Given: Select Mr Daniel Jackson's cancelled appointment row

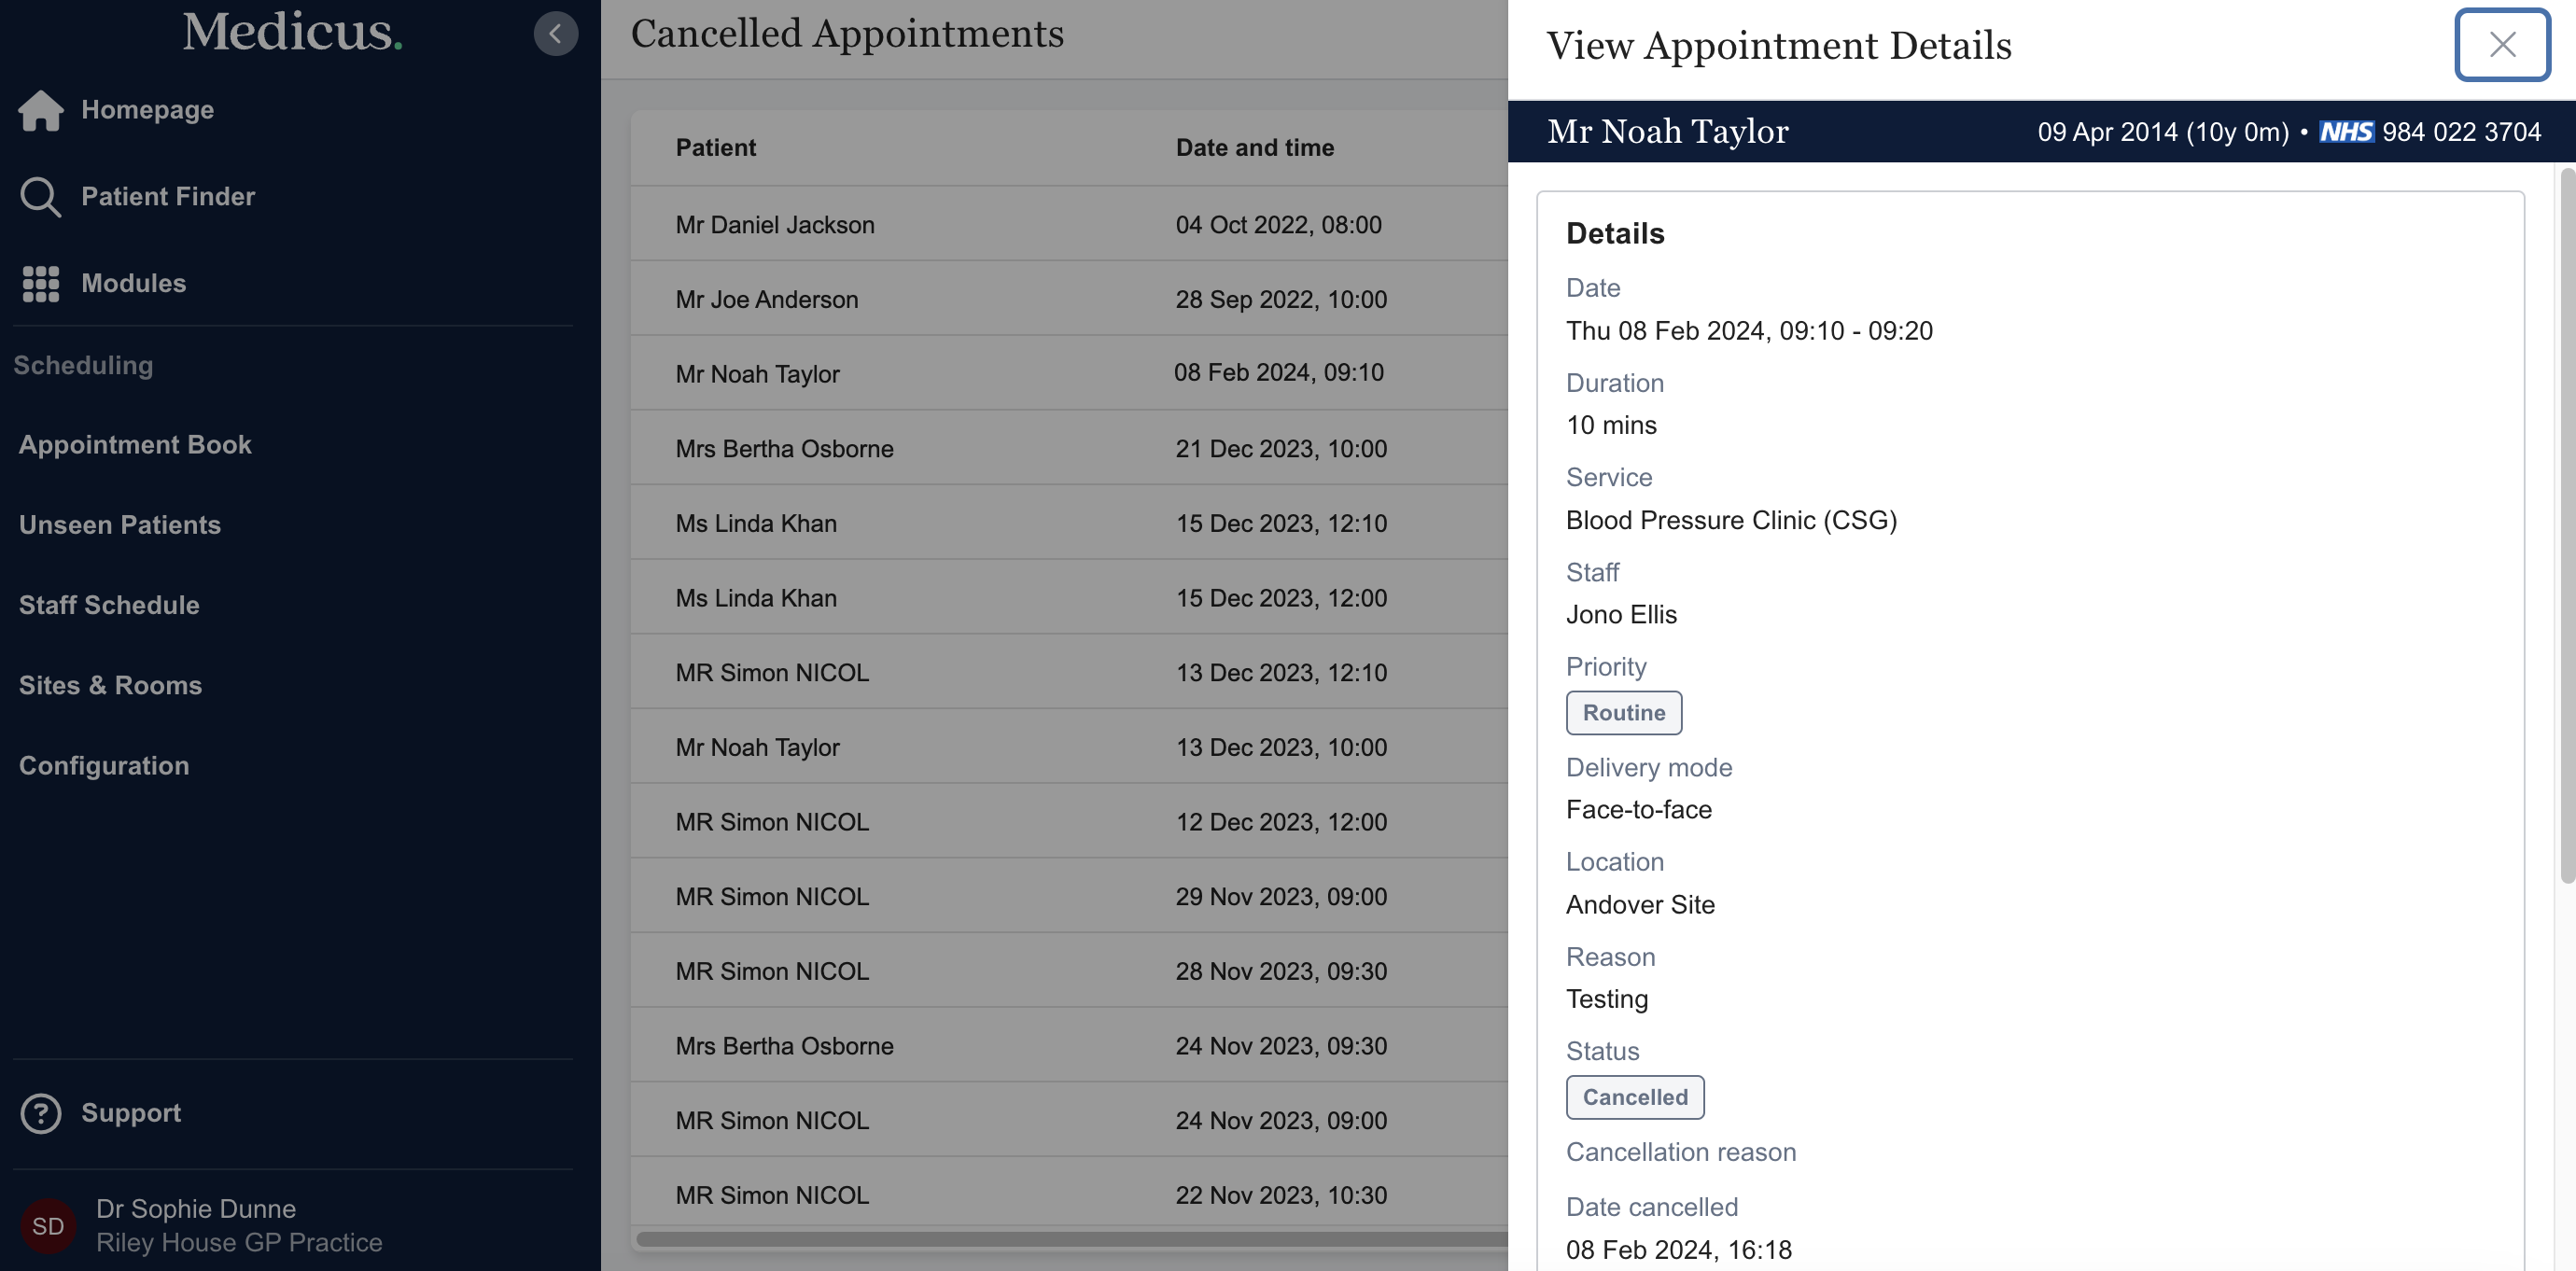Looking at the screenshot, I should click(775, 225).
